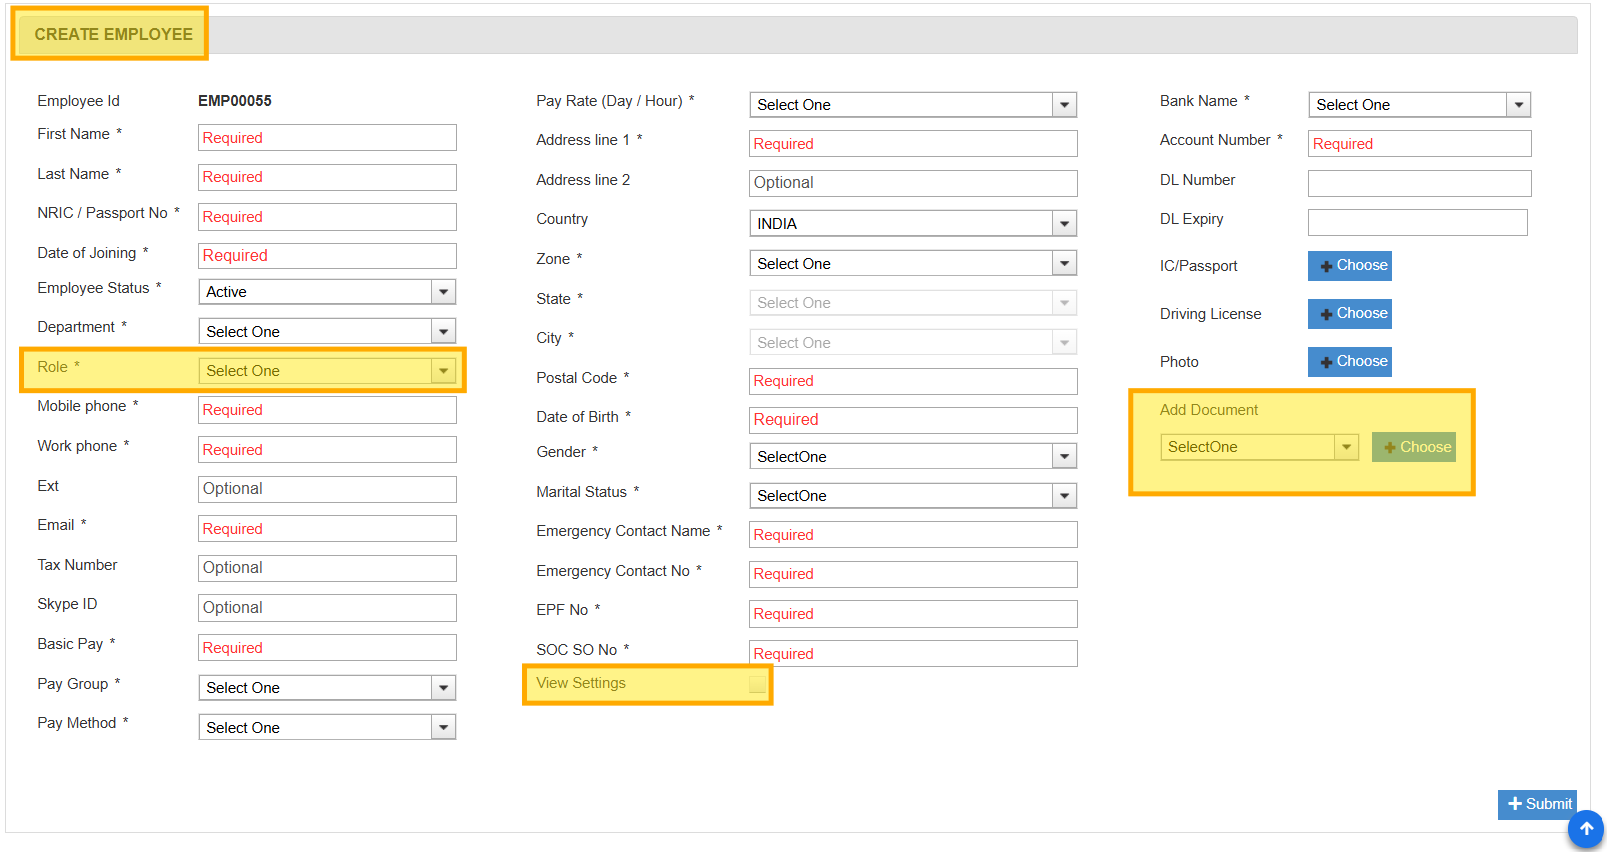The image size is (1607, 852).
Task: Open the Employee Status dropdown
Action: [x=327, y=292]
